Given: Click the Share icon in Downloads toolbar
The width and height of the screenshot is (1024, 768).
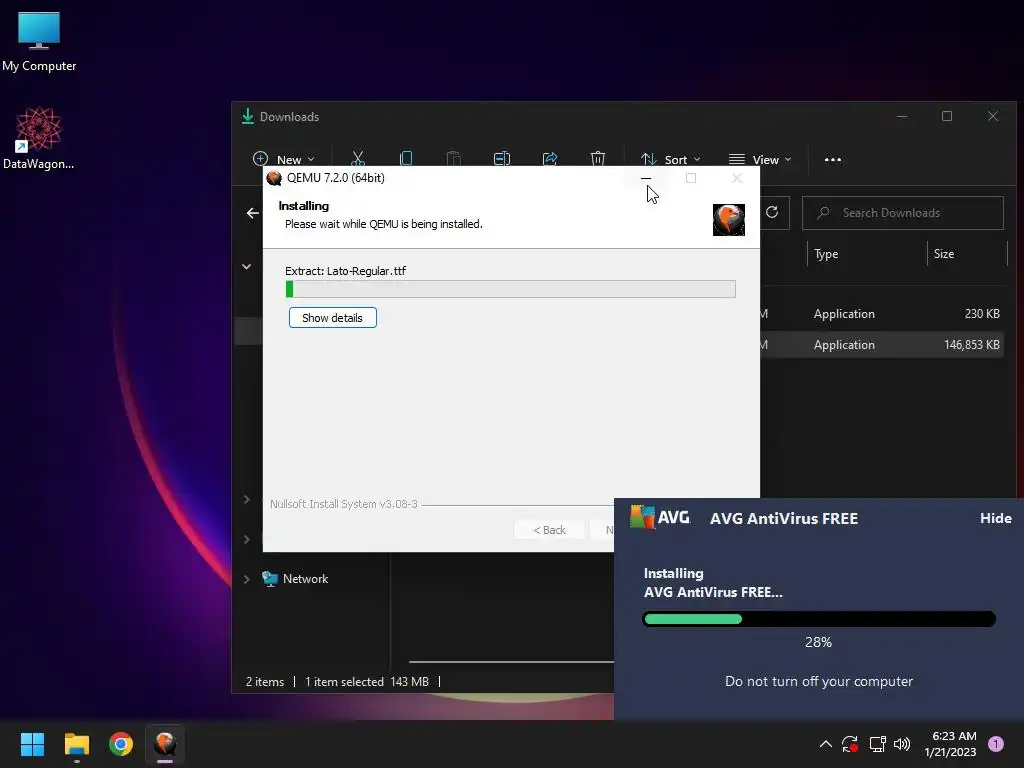Looking at the screenshot, I should coord(550,159).
